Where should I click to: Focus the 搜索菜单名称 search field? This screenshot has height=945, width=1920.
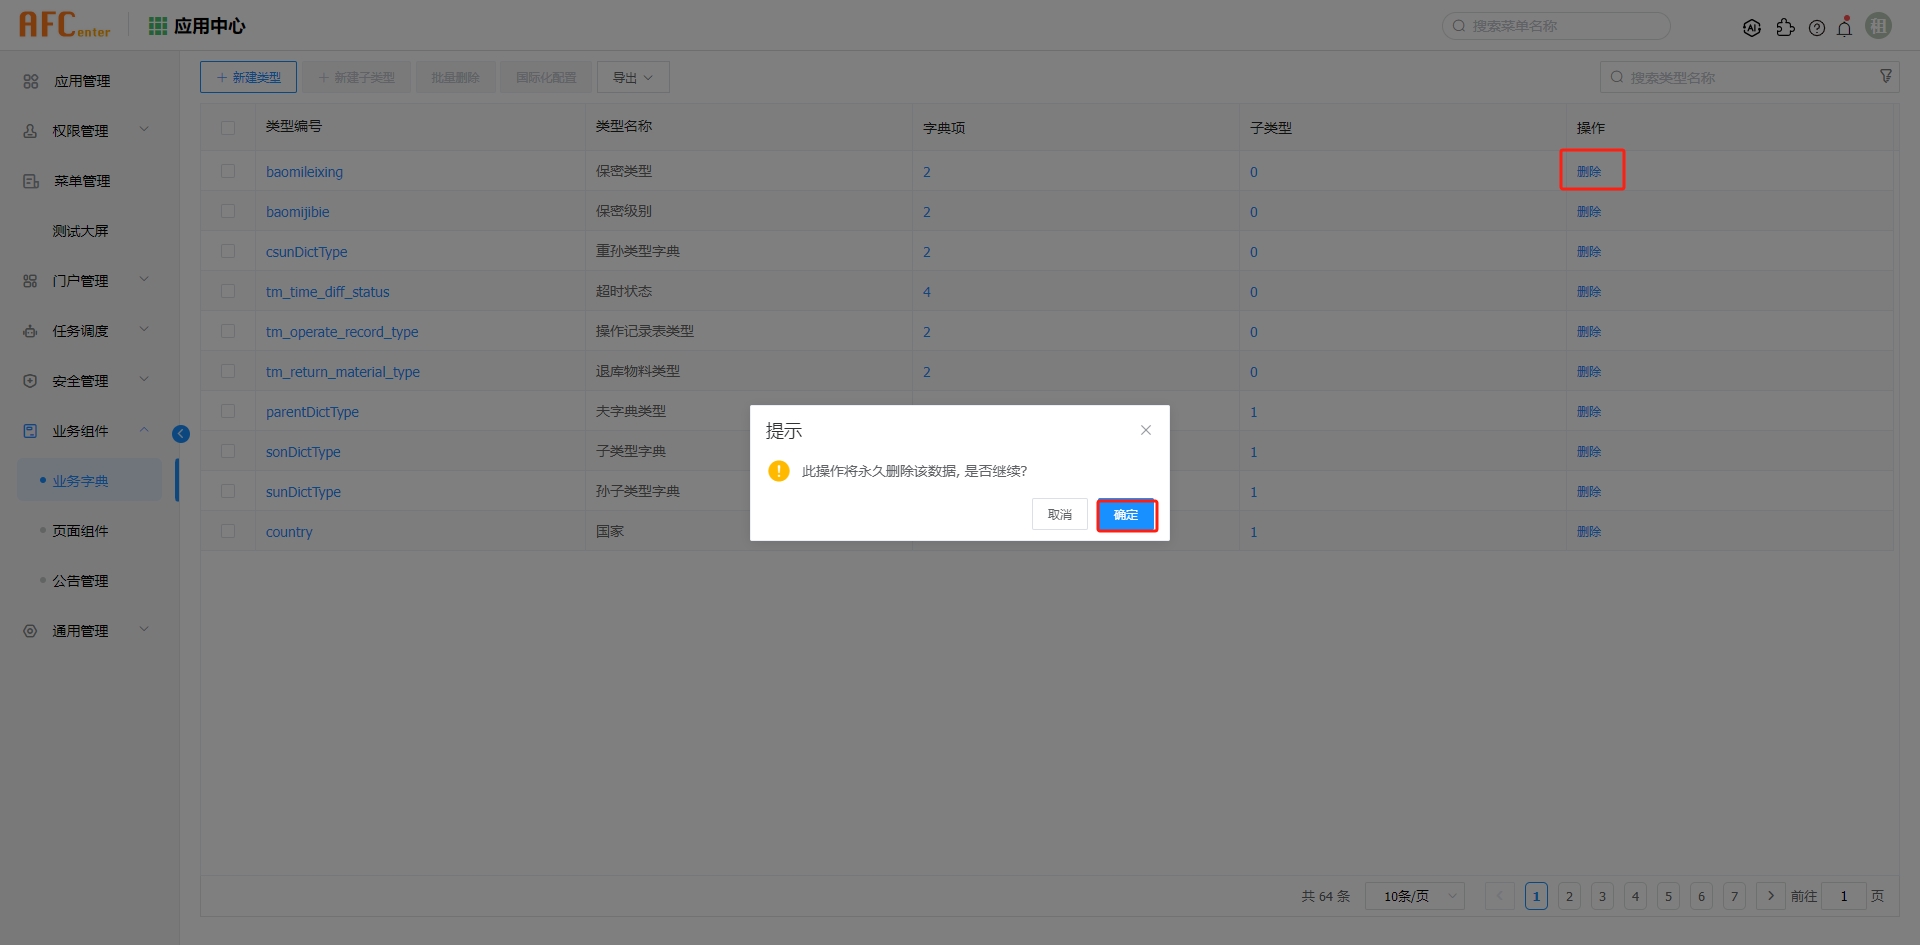point(1556,26)
